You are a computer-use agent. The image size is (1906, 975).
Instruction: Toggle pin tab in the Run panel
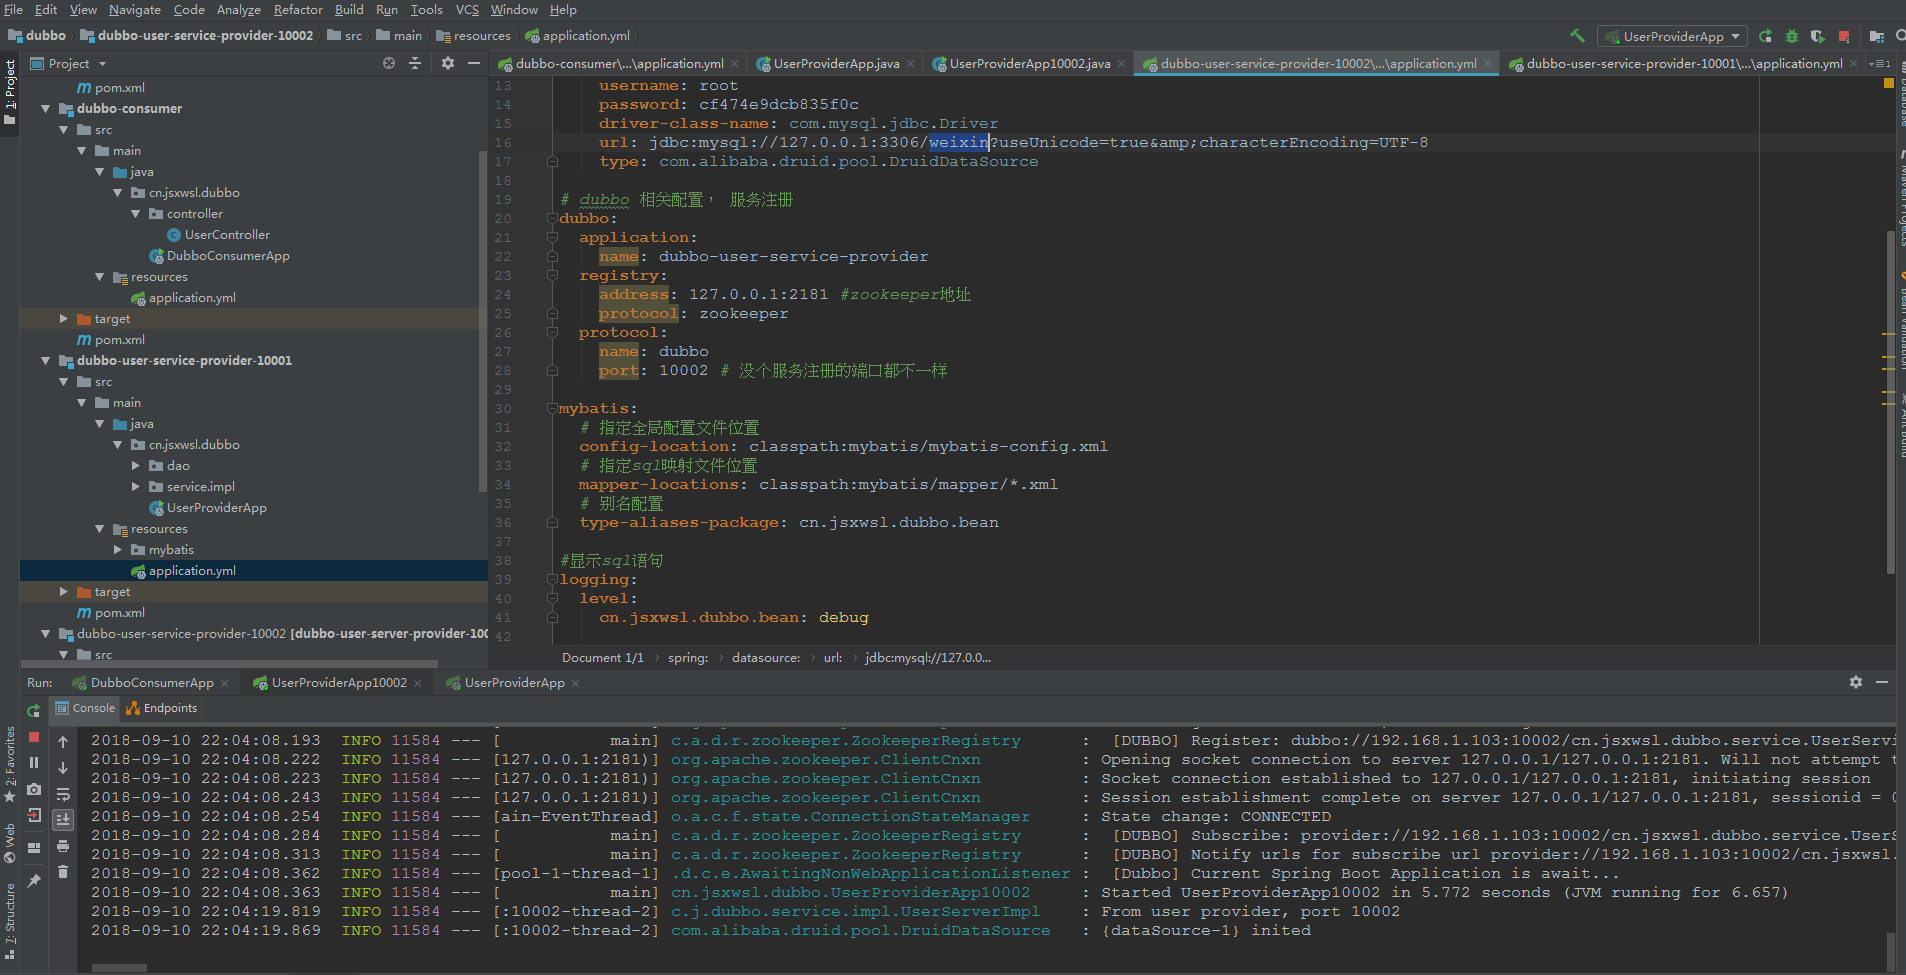[34, 881]
